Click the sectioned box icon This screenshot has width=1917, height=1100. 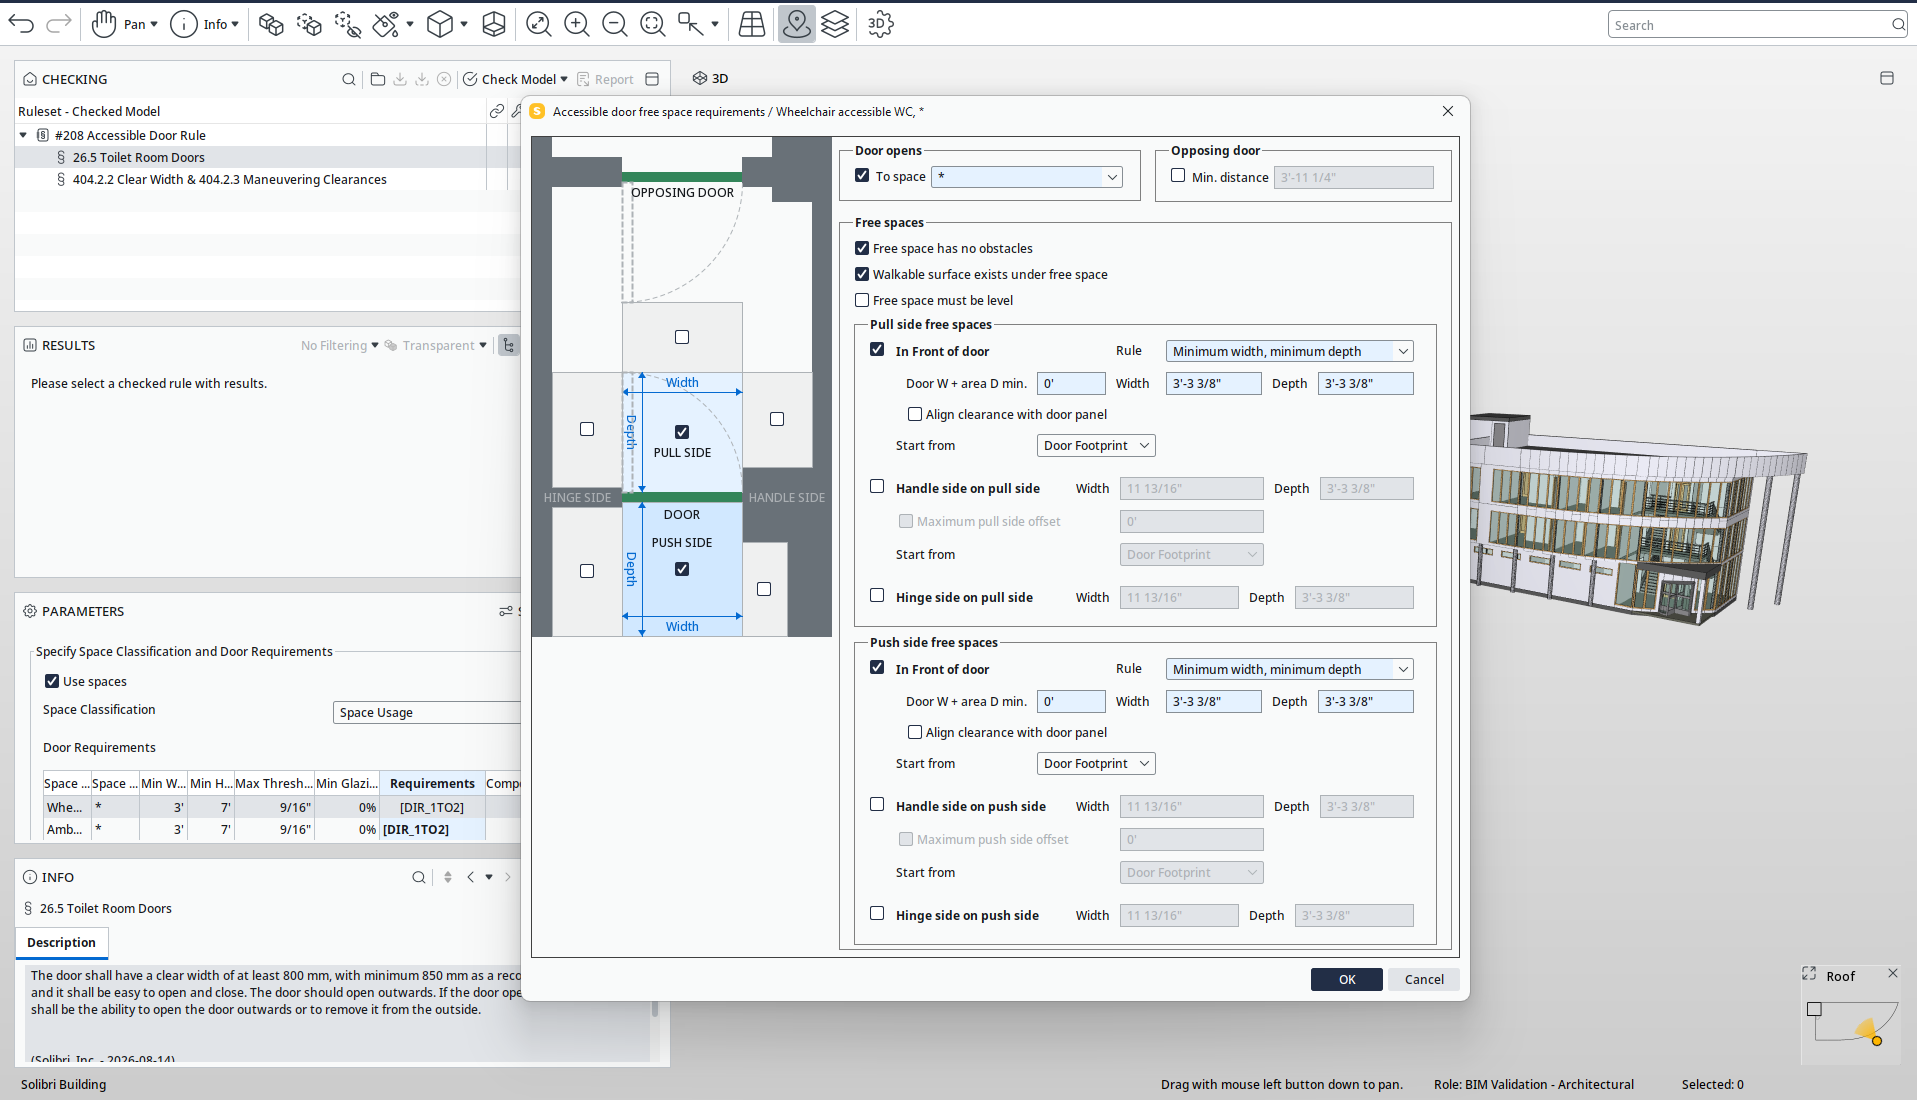click(494, 24)
